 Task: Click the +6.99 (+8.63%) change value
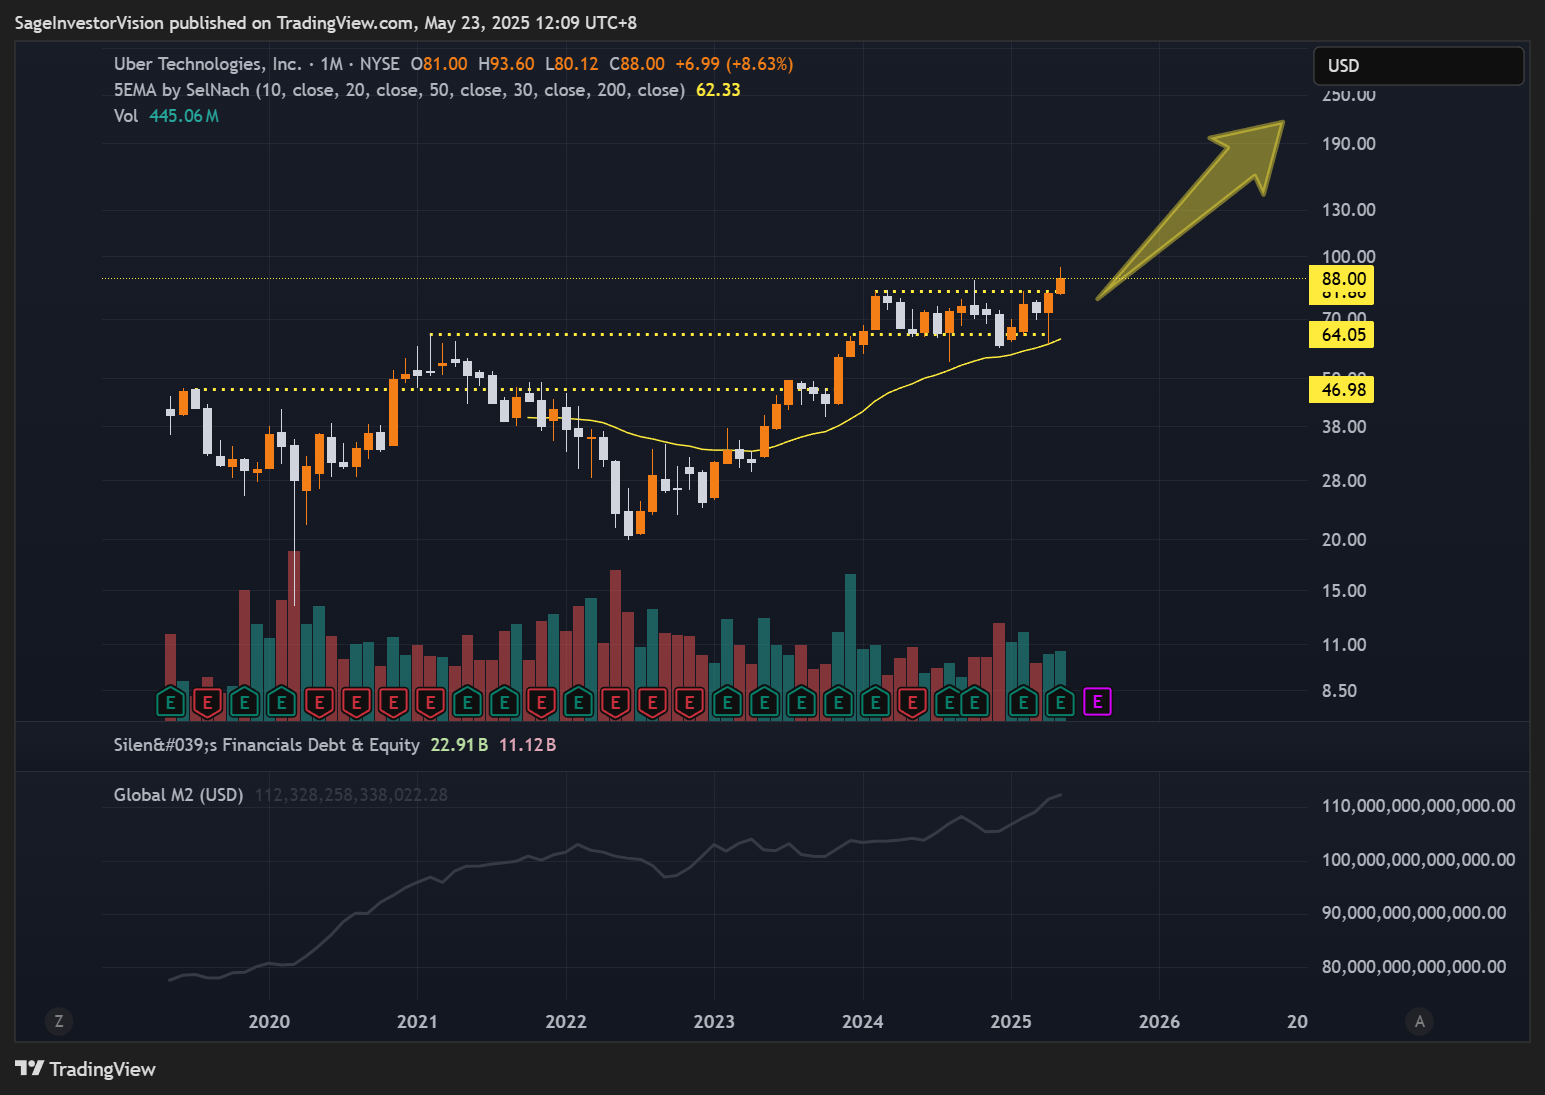tap(734, 64)
